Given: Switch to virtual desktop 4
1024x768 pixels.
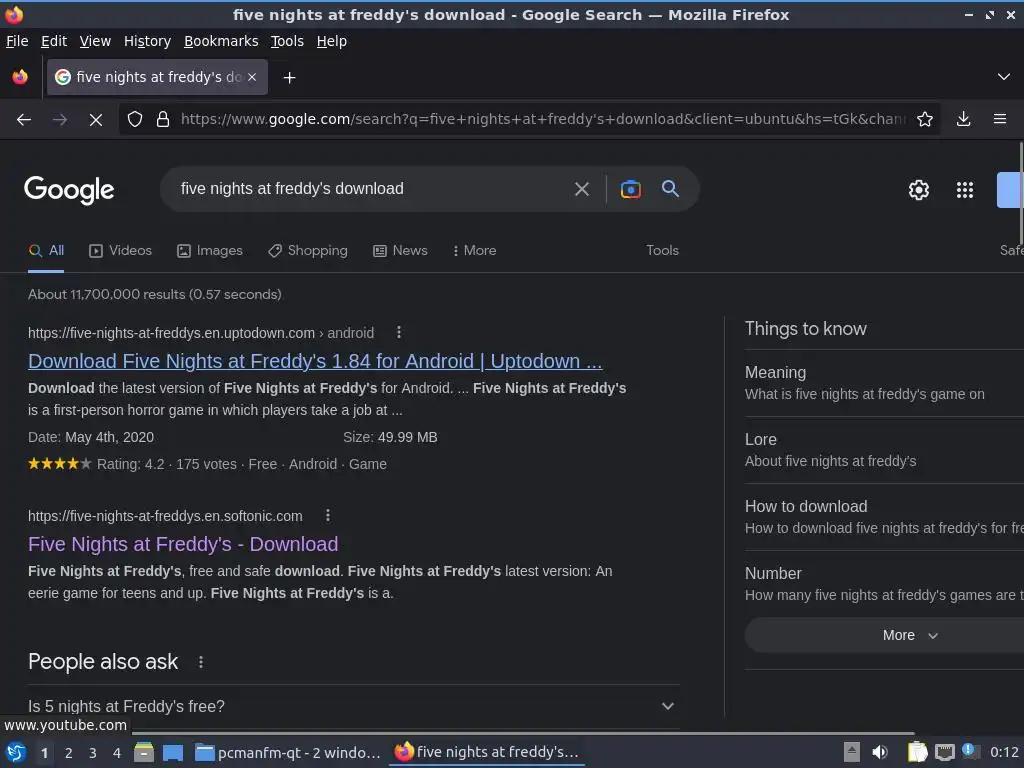Looking at the screenshot, I should [117, 753].
